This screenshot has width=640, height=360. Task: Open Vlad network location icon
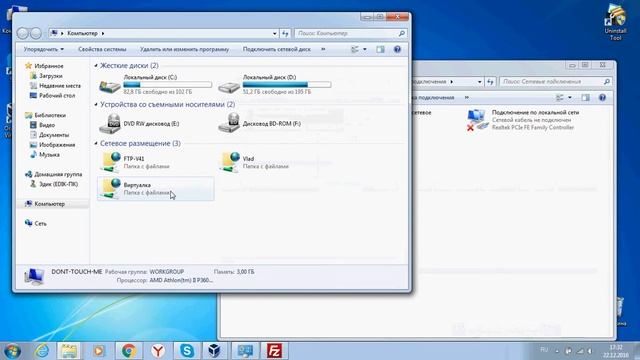point(229,162)
